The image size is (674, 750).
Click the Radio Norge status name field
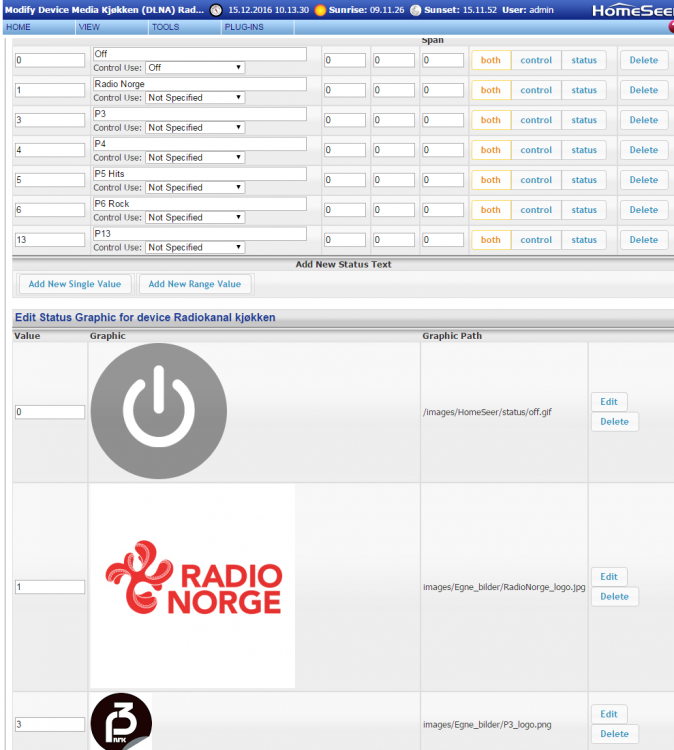(x=200, y=84)
